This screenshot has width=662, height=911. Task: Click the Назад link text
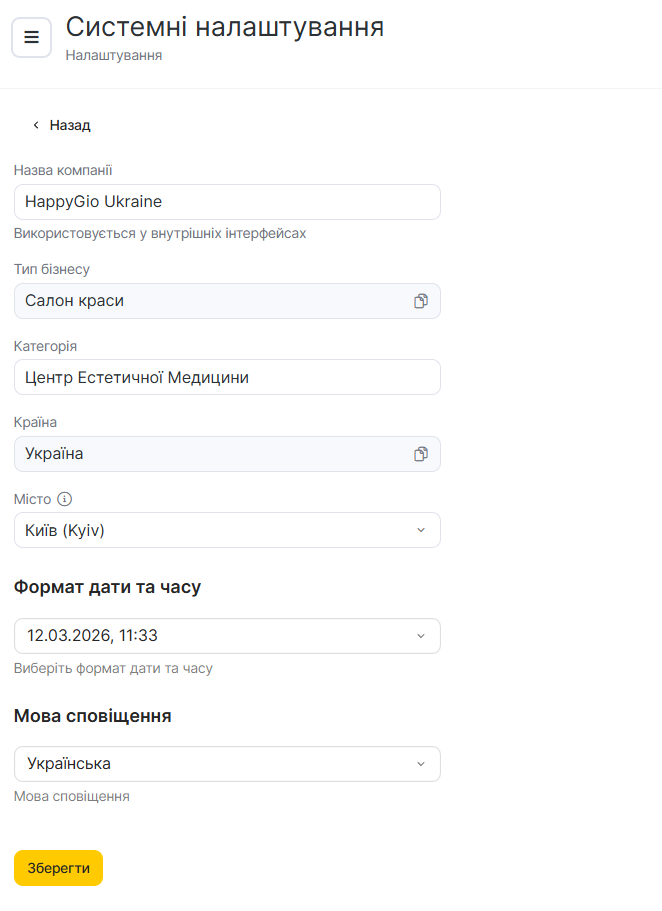(x=70, y=126)
